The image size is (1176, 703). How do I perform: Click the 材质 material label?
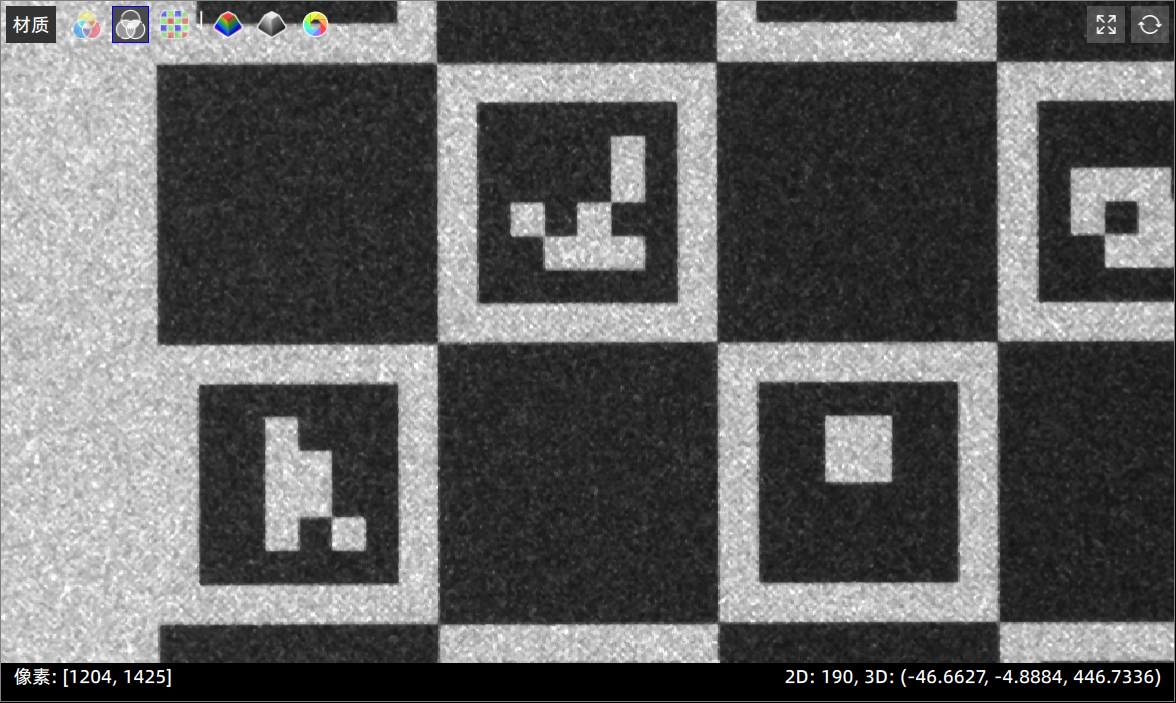pyautogui.click(x=31, y=25)
